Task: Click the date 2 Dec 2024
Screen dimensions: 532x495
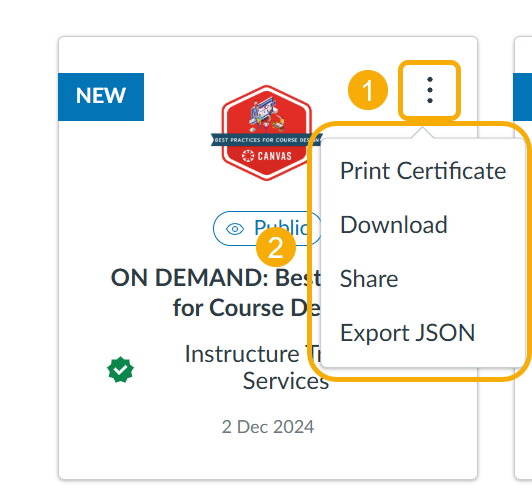Action: point(268,427)
